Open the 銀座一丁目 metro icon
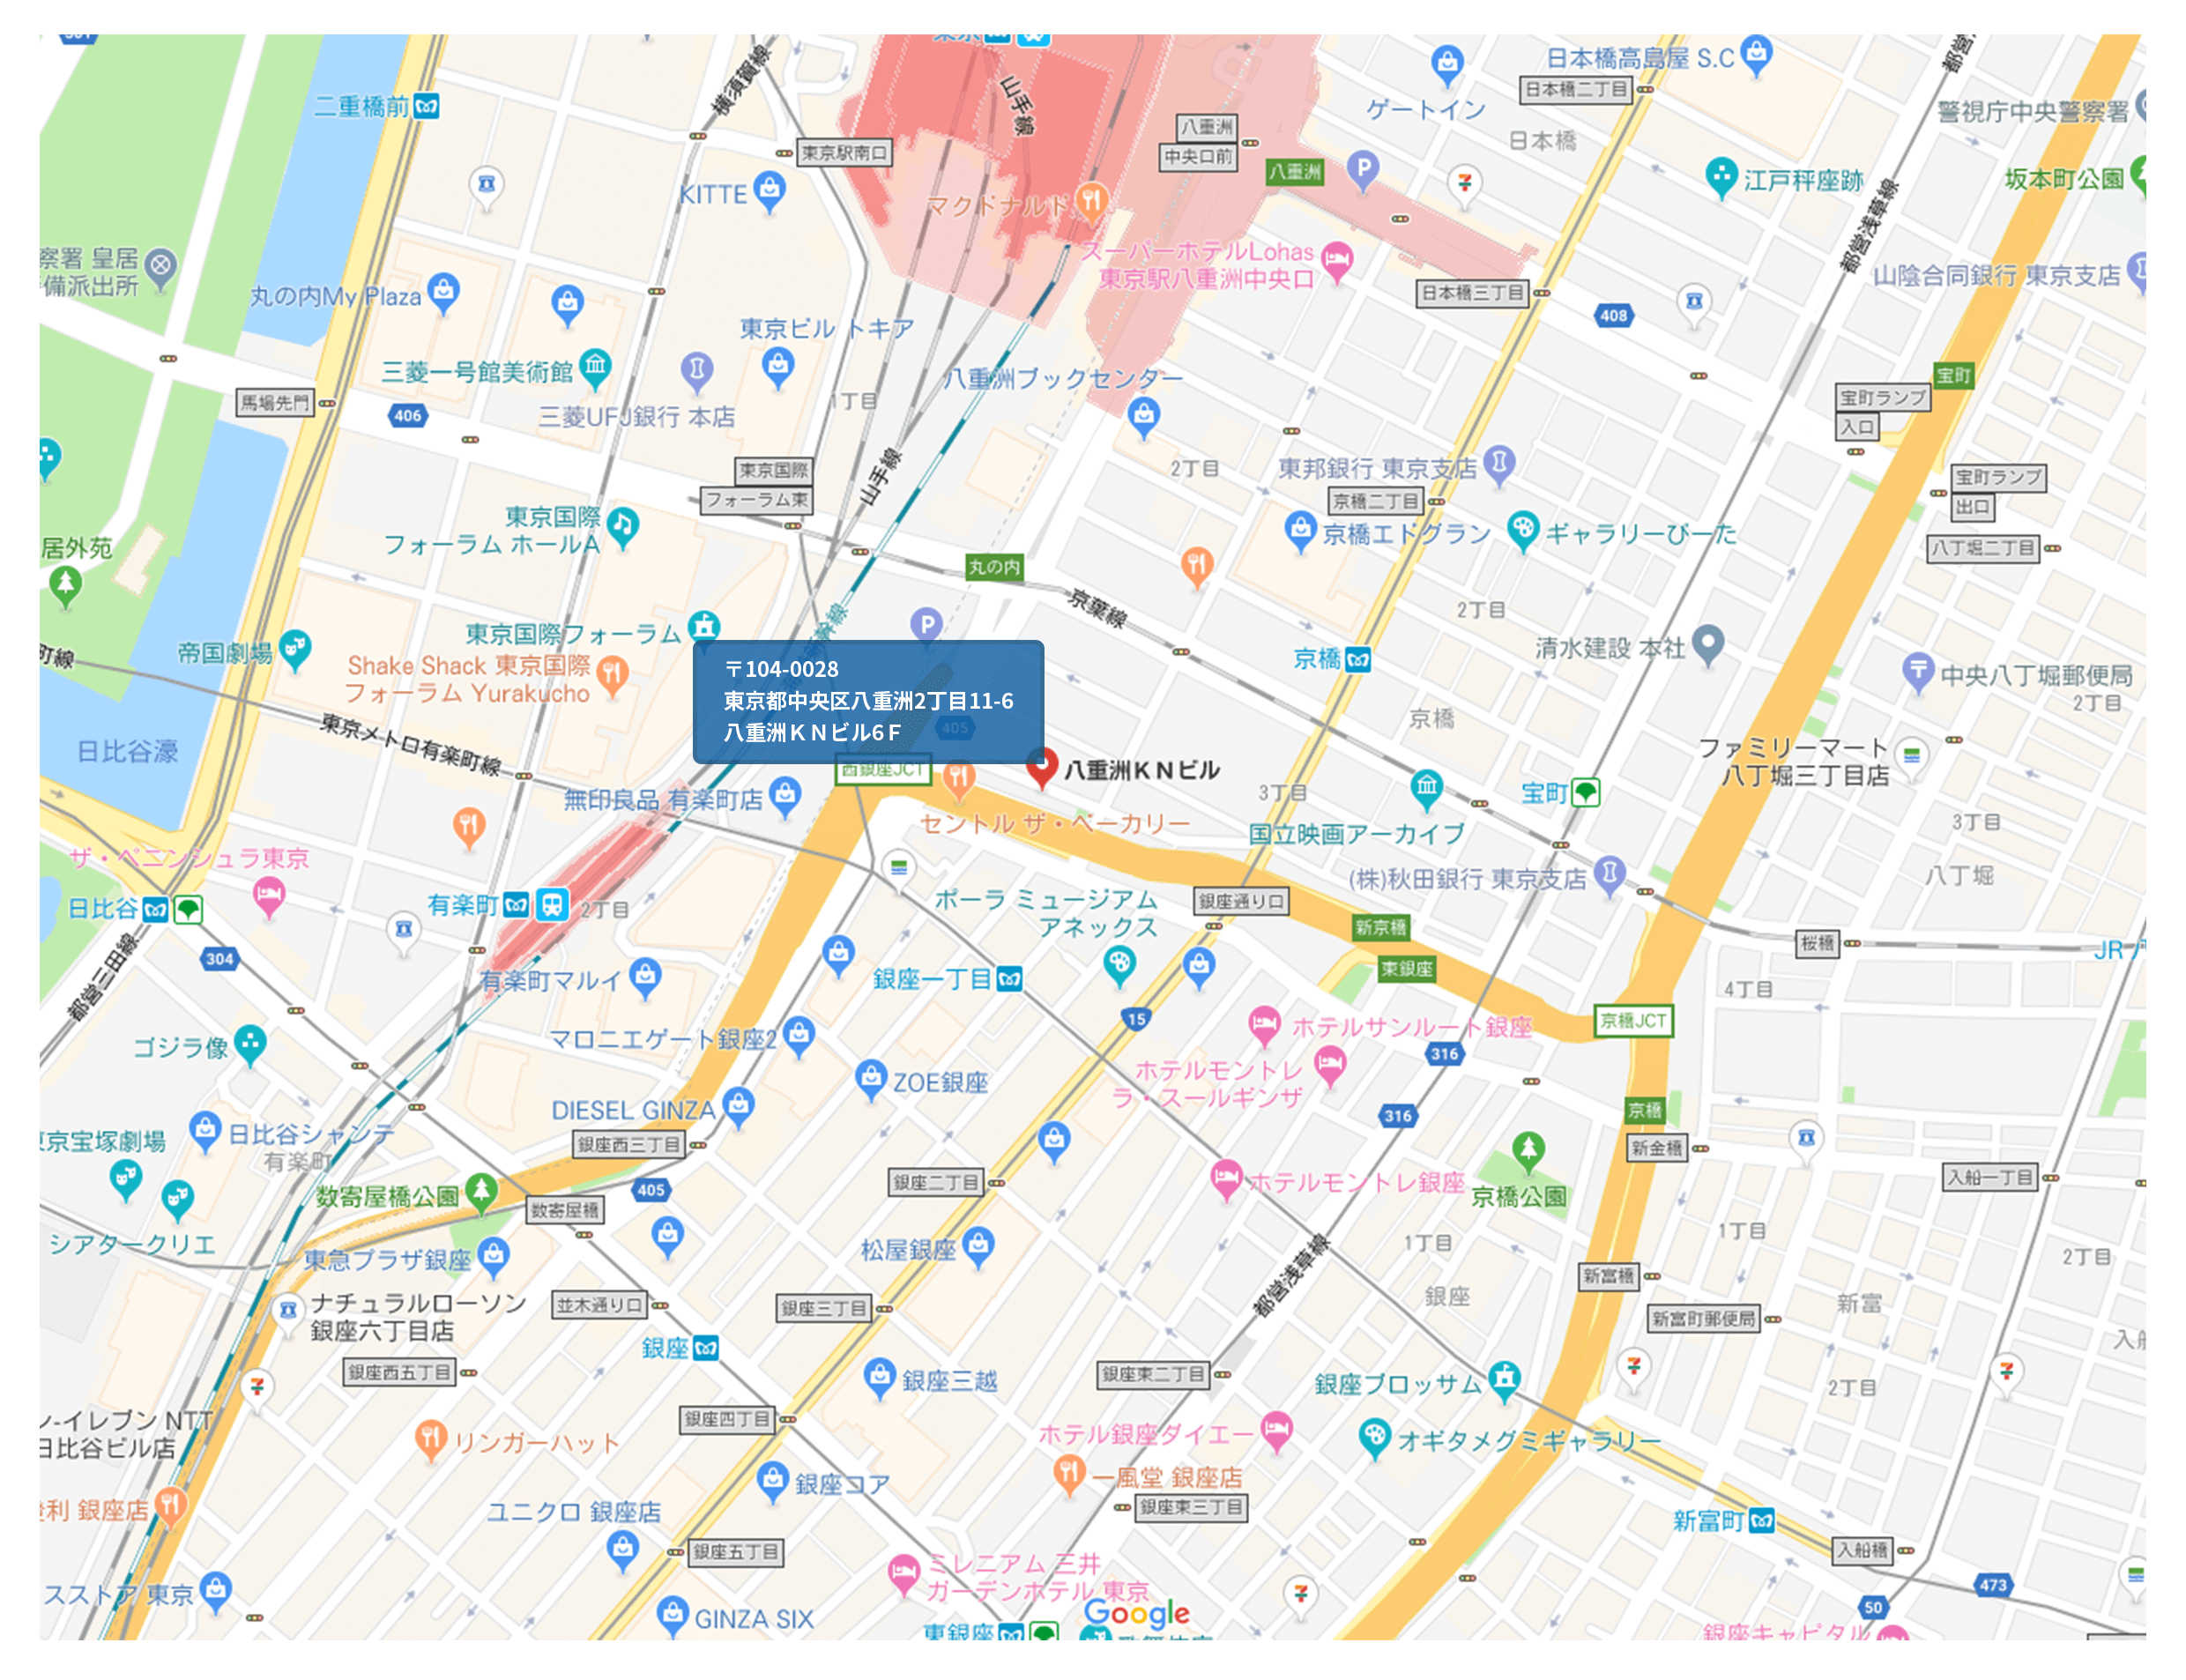 point(1009,979)
